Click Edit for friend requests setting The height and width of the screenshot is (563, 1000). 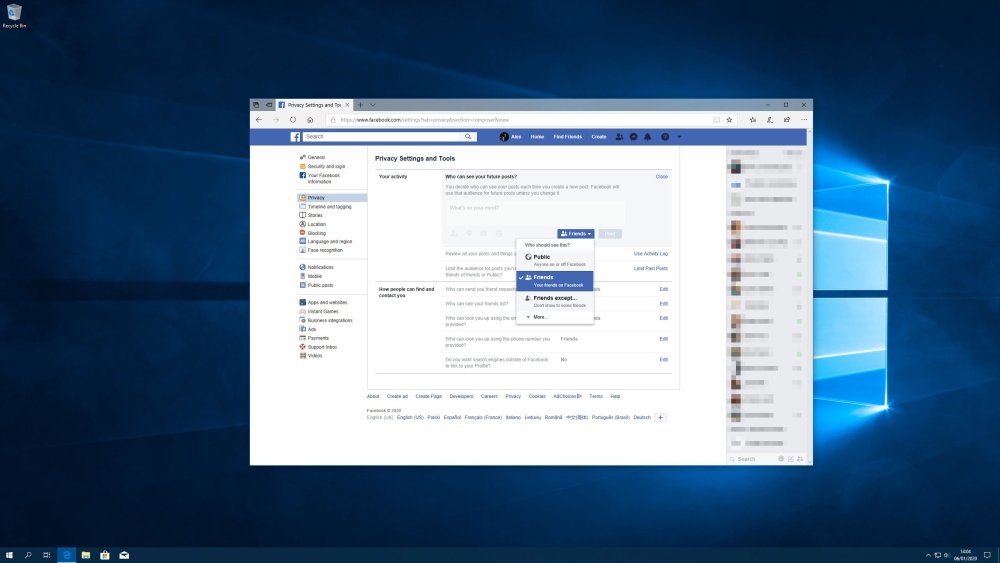[x=663, y=289]
